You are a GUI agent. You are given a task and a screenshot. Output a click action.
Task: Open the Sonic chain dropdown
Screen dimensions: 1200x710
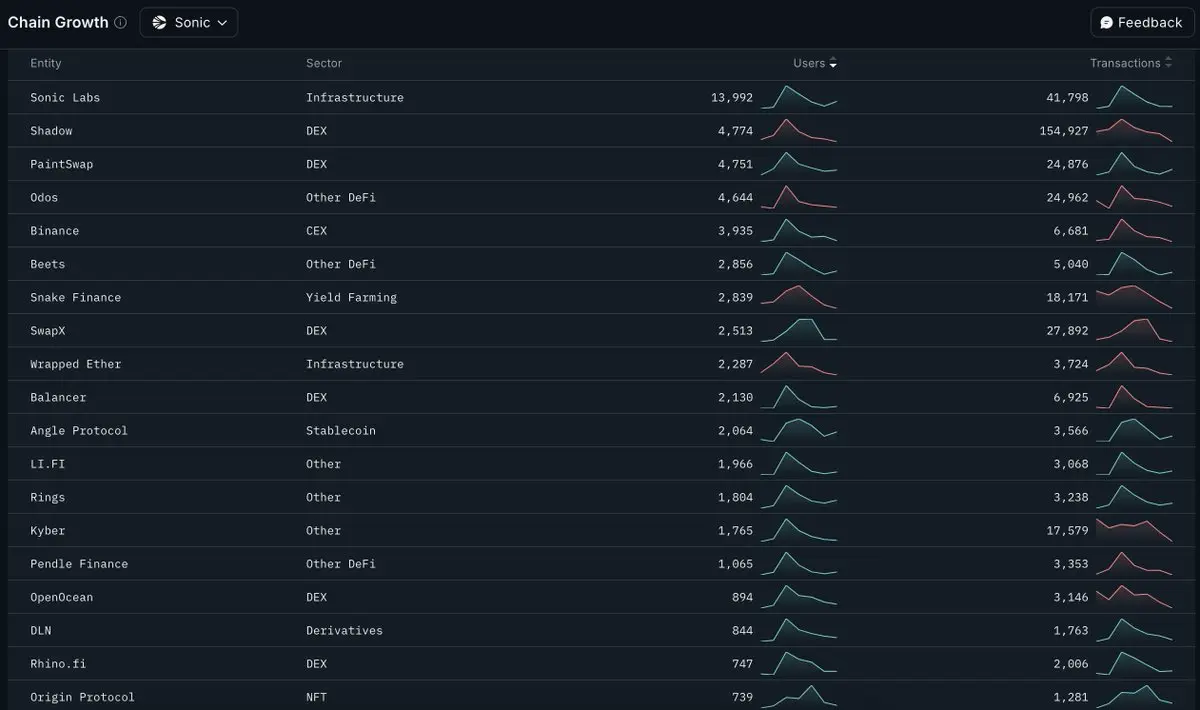(189, 22)
